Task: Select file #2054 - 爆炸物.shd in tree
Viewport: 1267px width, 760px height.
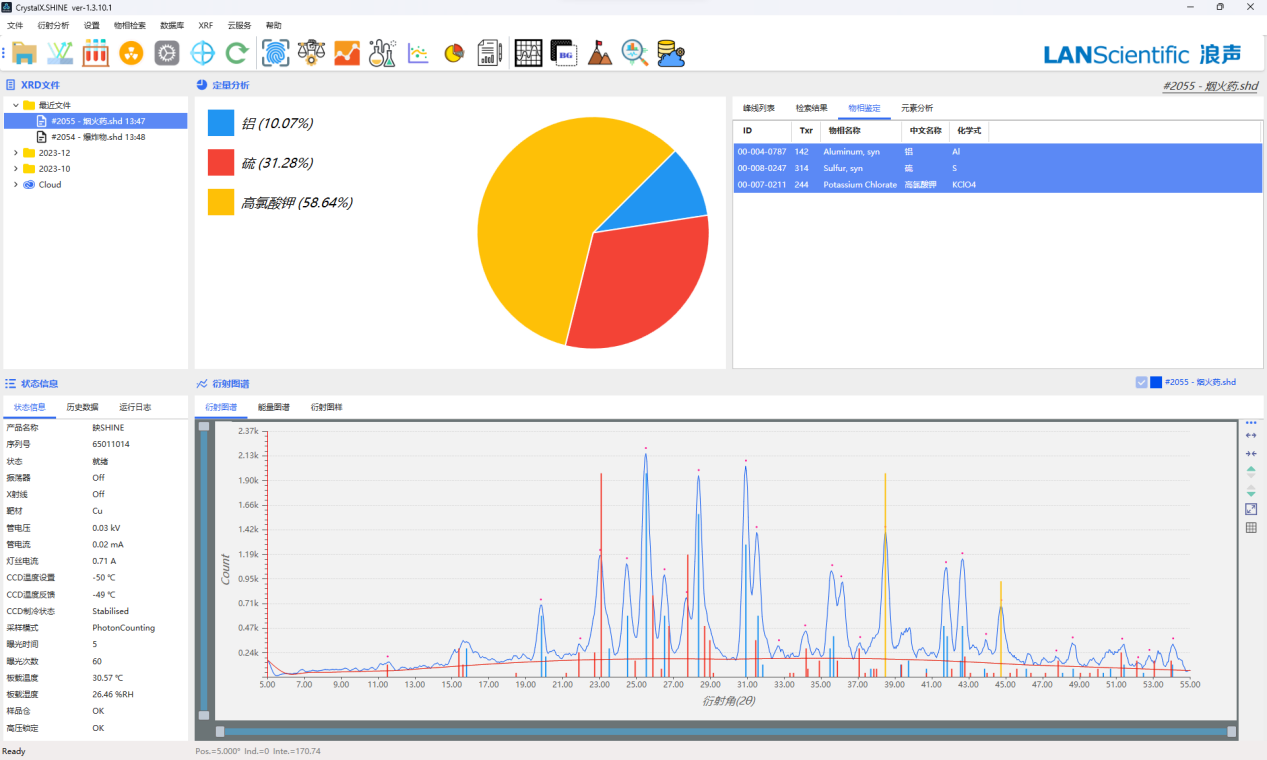Action: click(97, 137)
